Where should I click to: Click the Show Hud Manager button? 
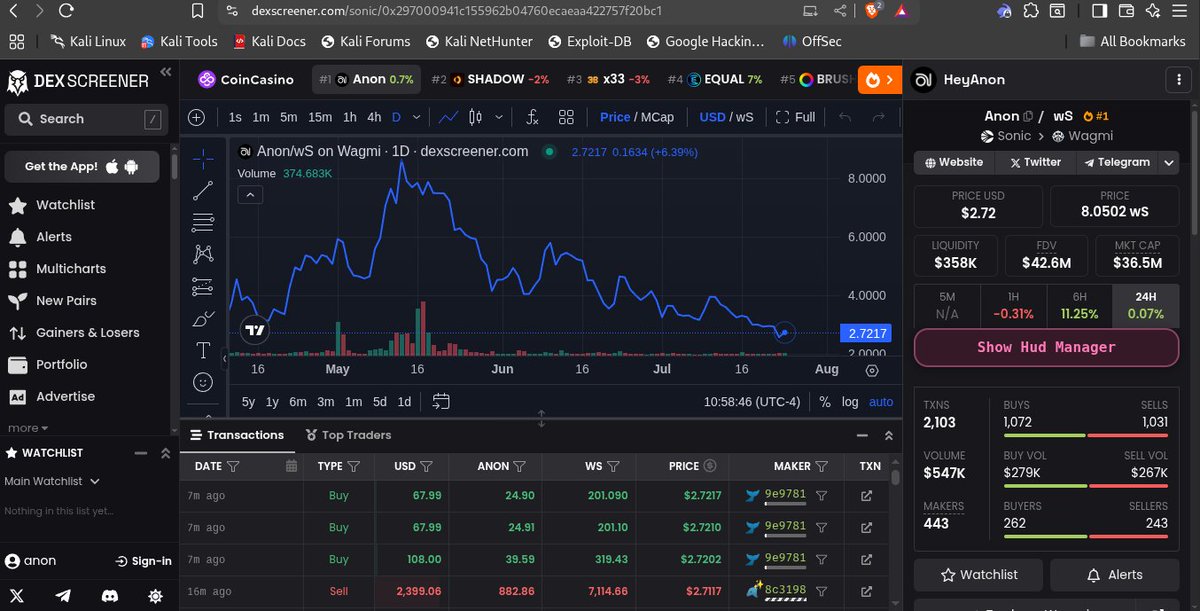tap(1046, 347)
